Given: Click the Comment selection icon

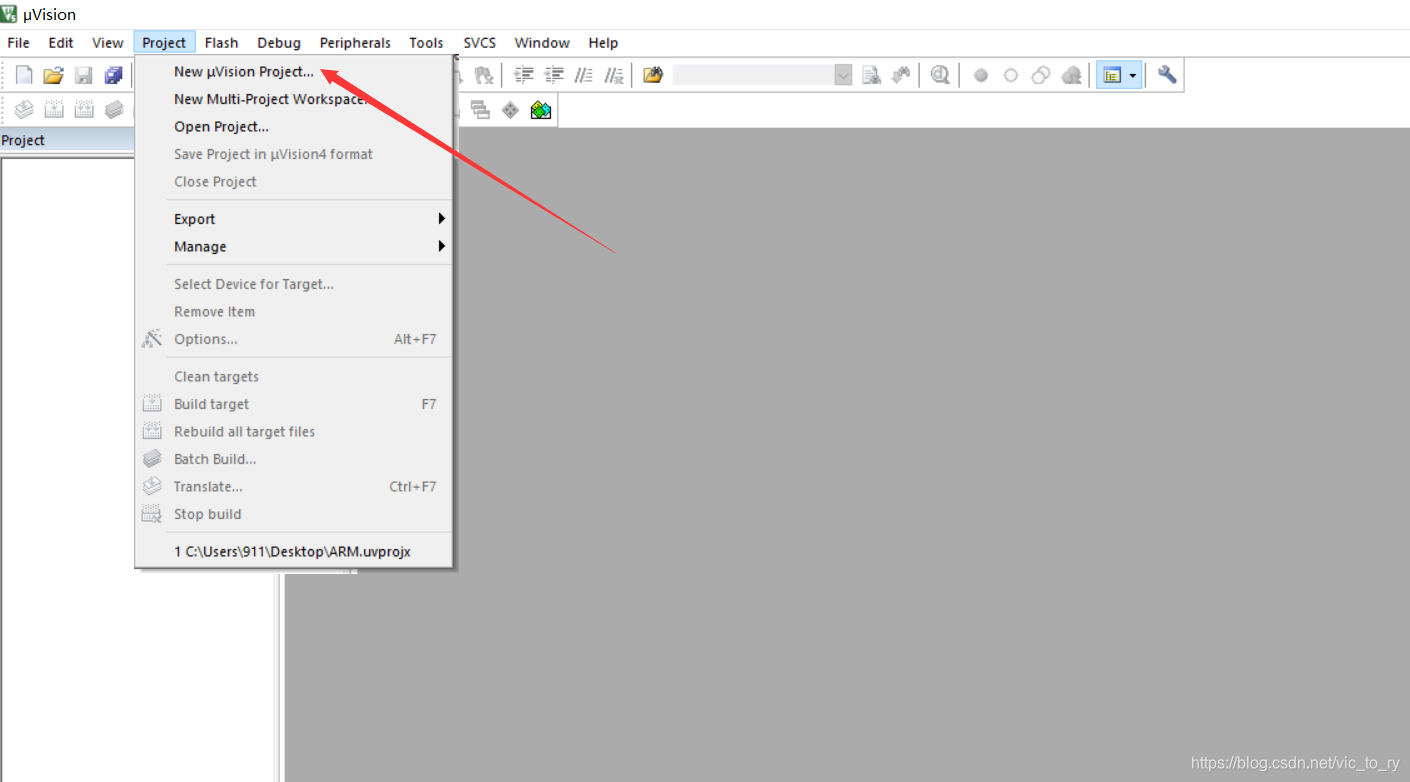Looking at the screenshot, I should pyautogui.click(x=584, y=75).
